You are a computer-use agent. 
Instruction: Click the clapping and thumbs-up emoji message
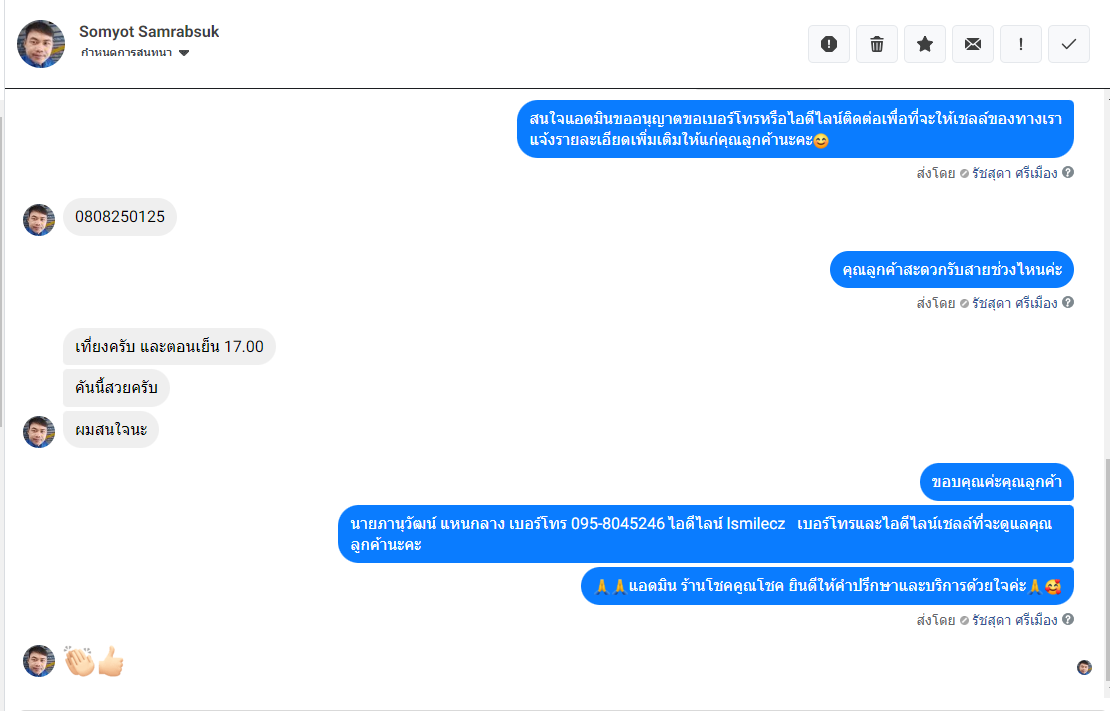tap(94, 661)
